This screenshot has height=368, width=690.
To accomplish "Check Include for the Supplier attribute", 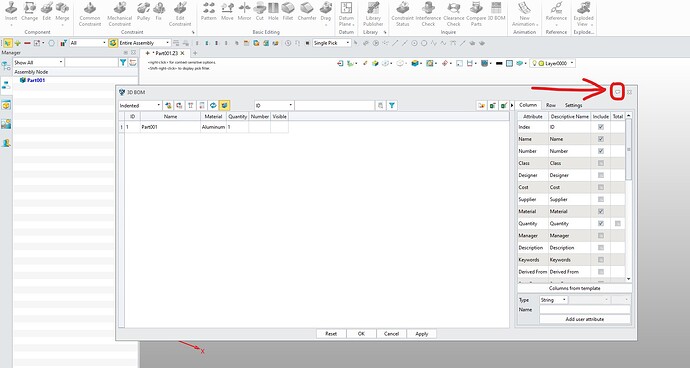I will (x=601, y=199).
